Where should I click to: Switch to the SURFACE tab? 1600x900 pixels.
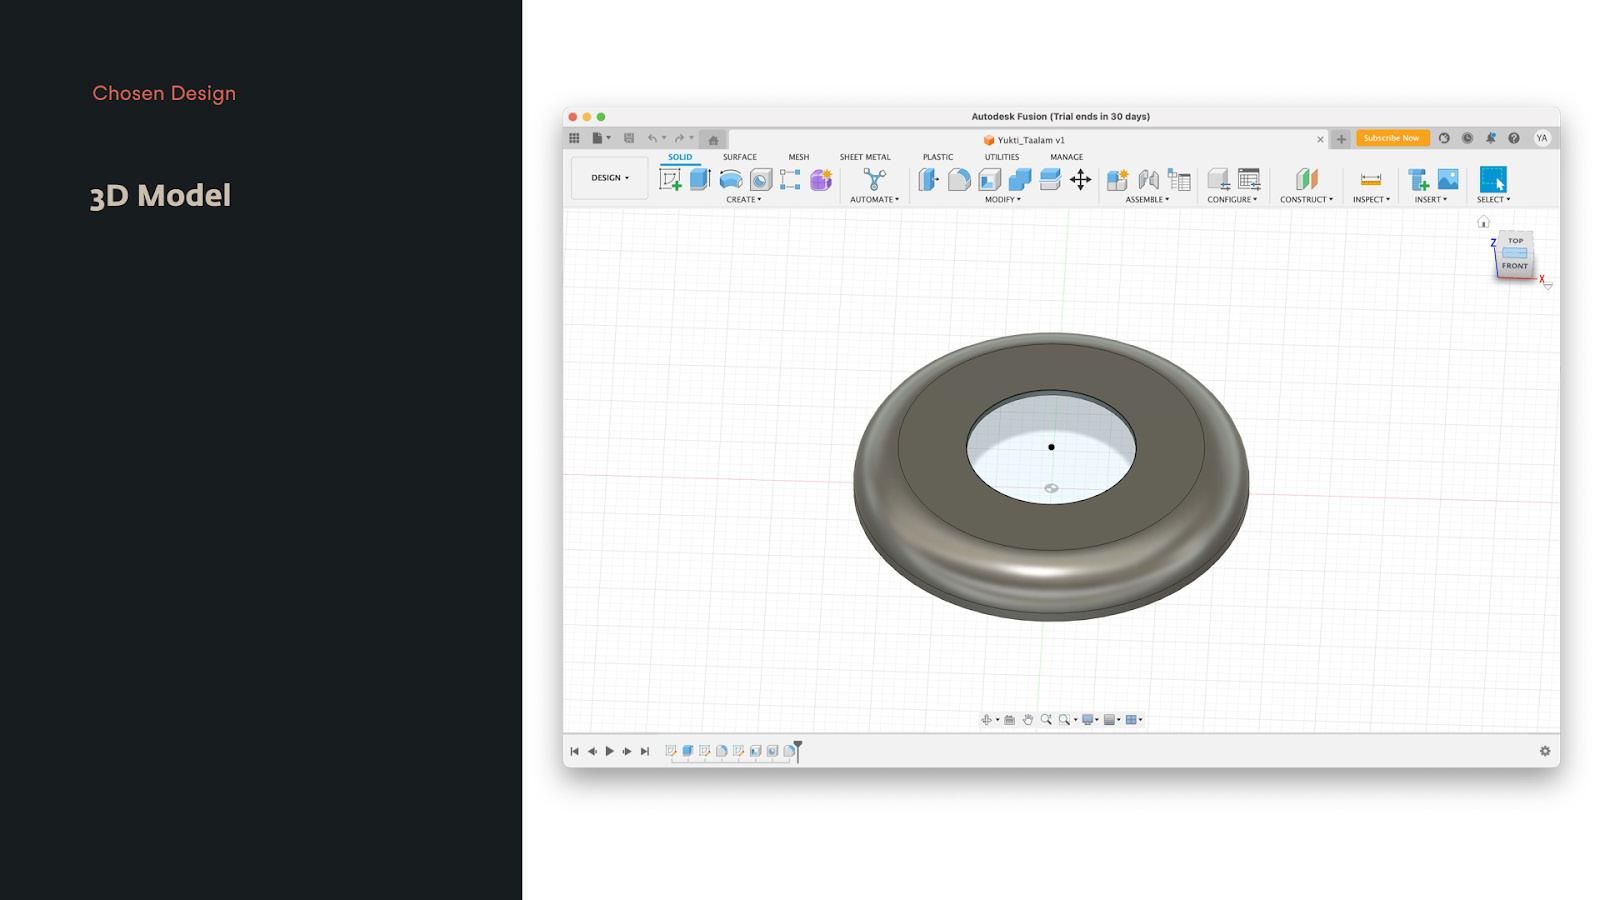740,157
